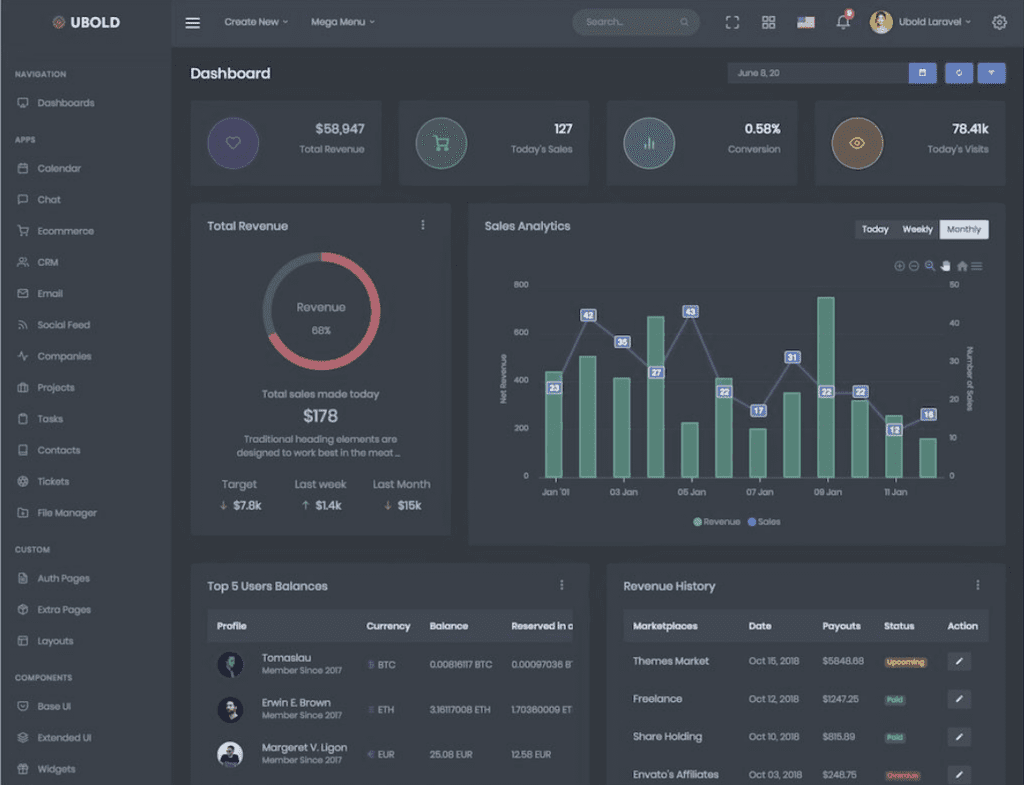
Task: Open the US flag language selector
Action: pyautogui.click(x=806, y=22)
